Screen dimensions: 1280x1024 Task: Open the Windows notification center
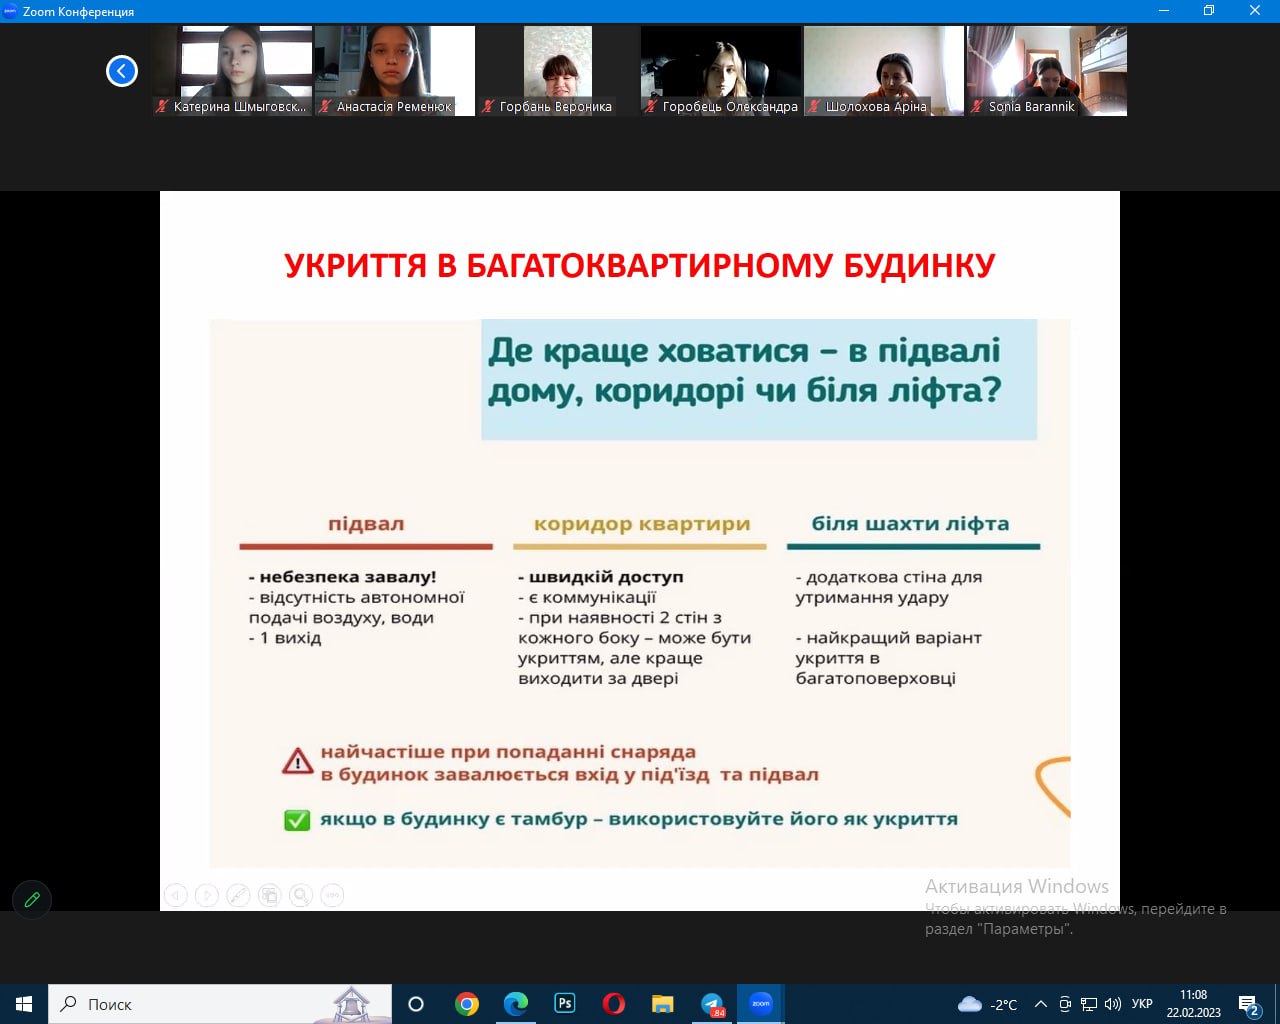click(x=1249, y=1004)
